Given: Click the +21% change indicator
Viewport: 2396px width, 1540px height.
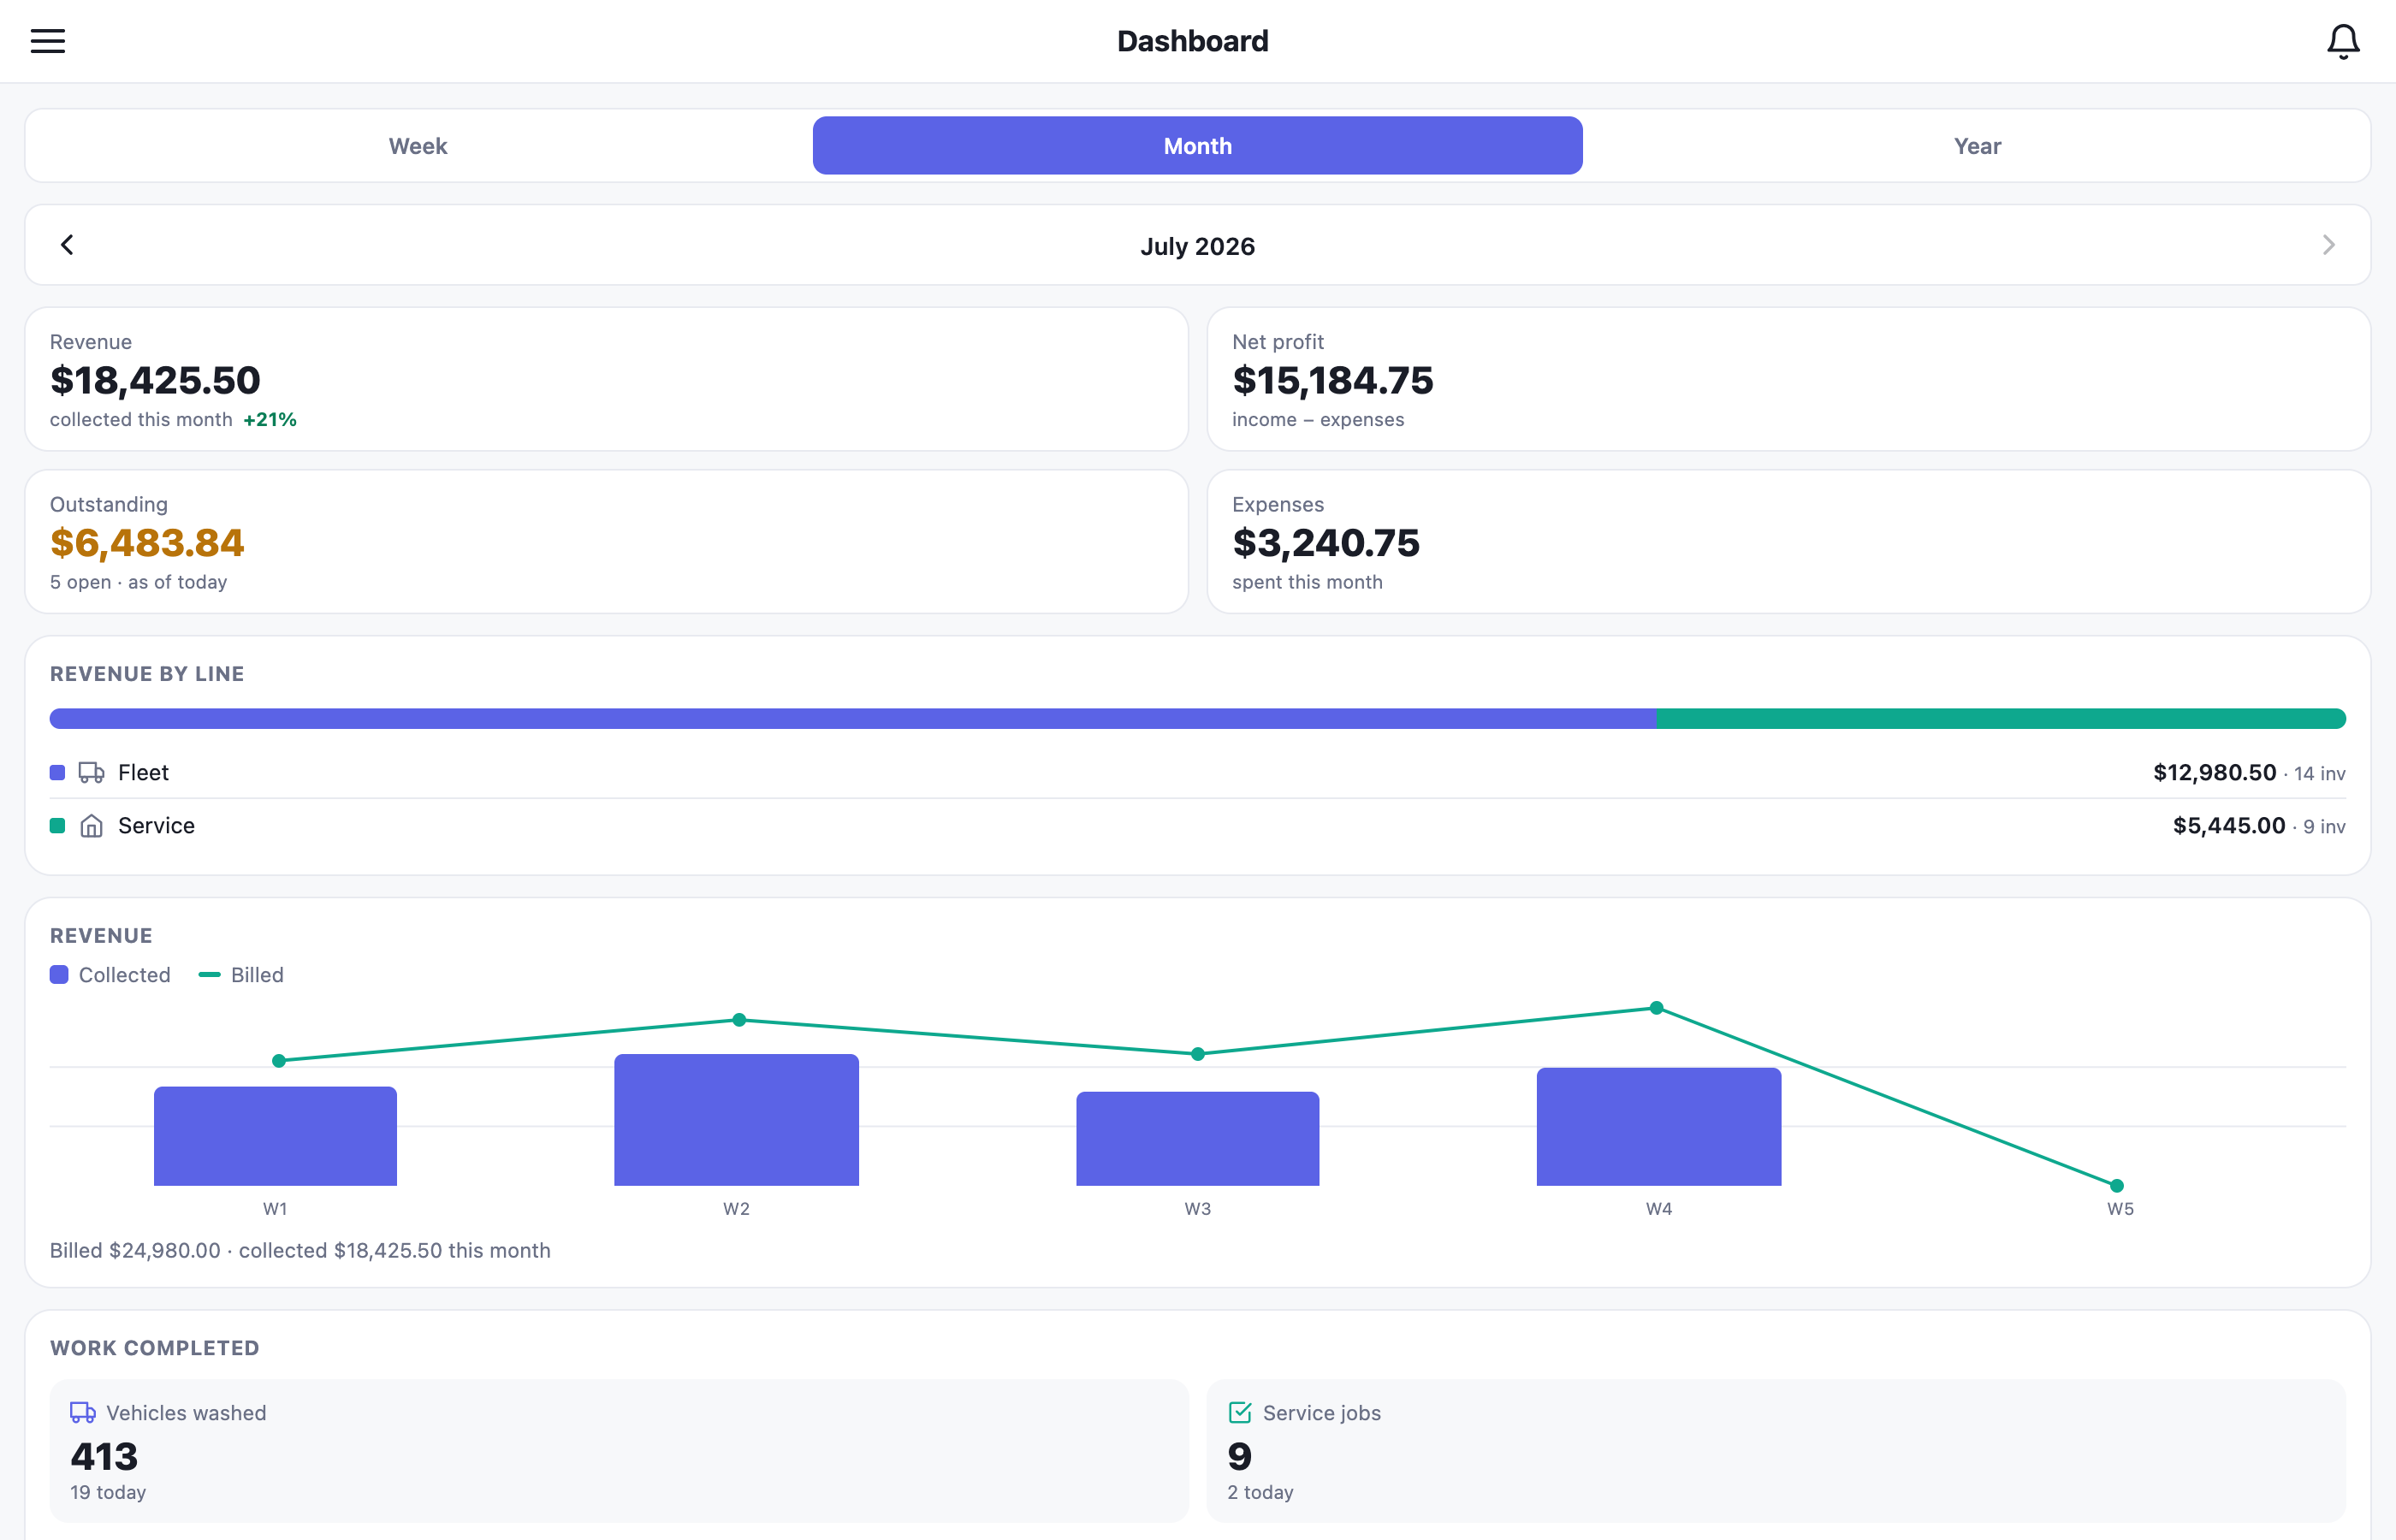Looking at the screenshot, I should [x=270, y=420].
